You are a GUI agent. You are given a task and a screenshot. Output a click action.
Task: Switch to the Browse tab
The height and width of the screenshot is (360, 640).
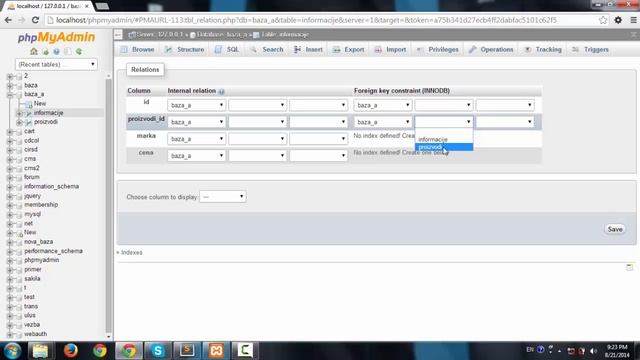138,49
